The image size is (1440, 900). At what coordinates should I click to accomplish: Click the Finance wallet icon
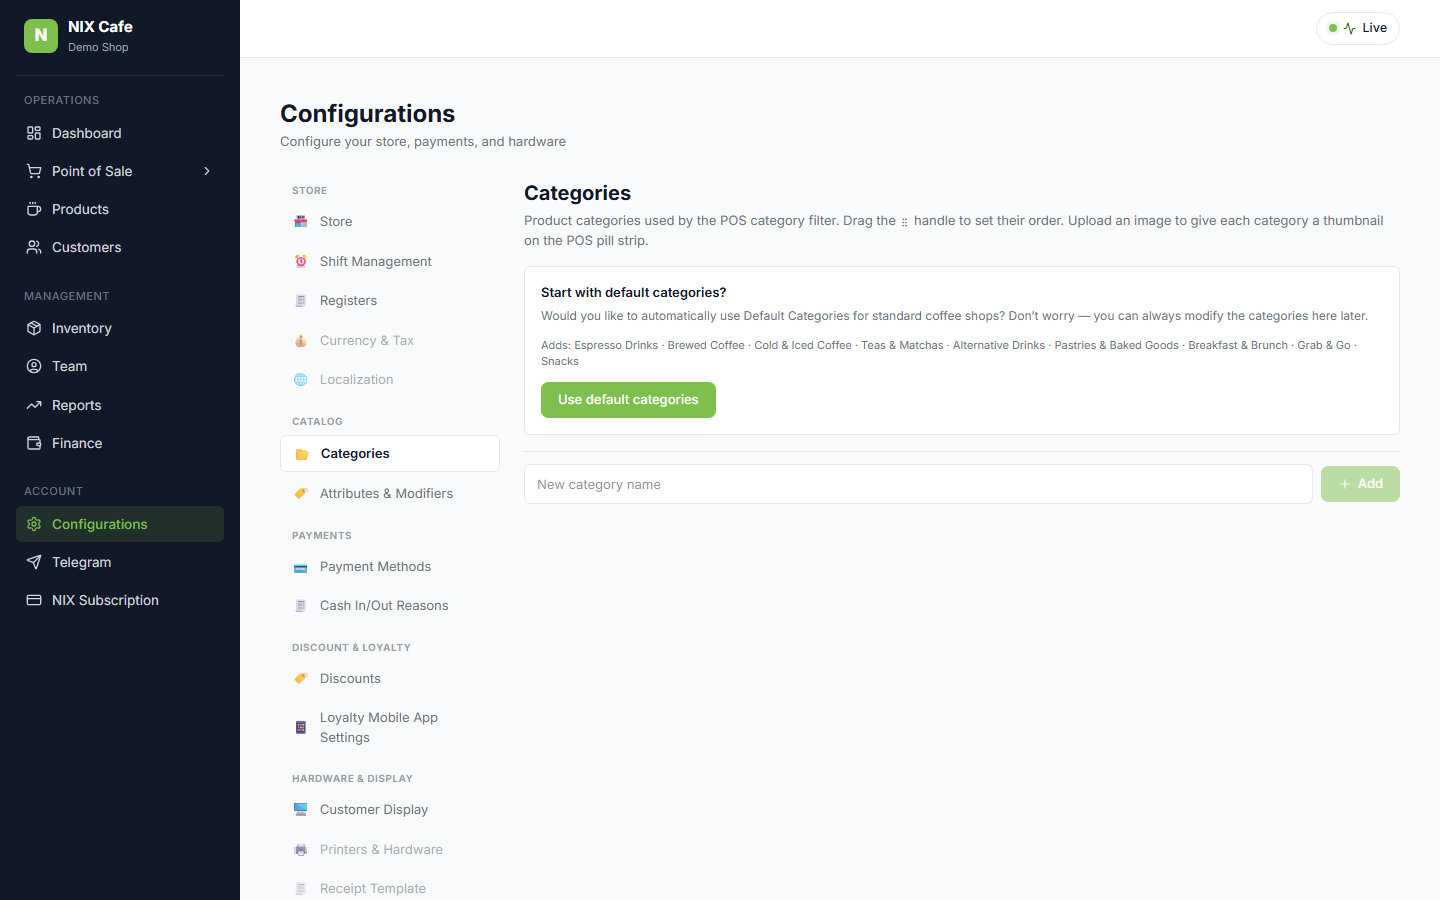click(x=34, y=443)
